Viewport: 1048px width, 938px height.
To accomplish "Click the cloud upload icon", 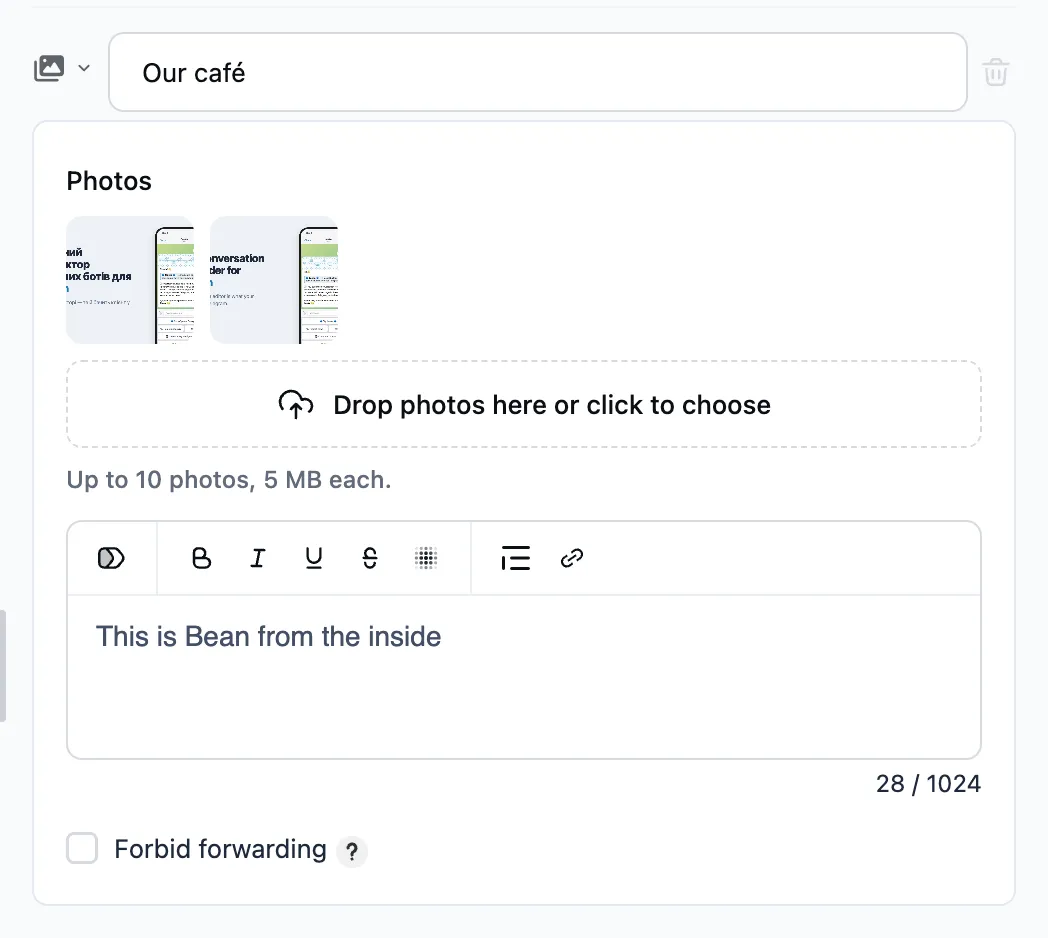I will (295, 404).
